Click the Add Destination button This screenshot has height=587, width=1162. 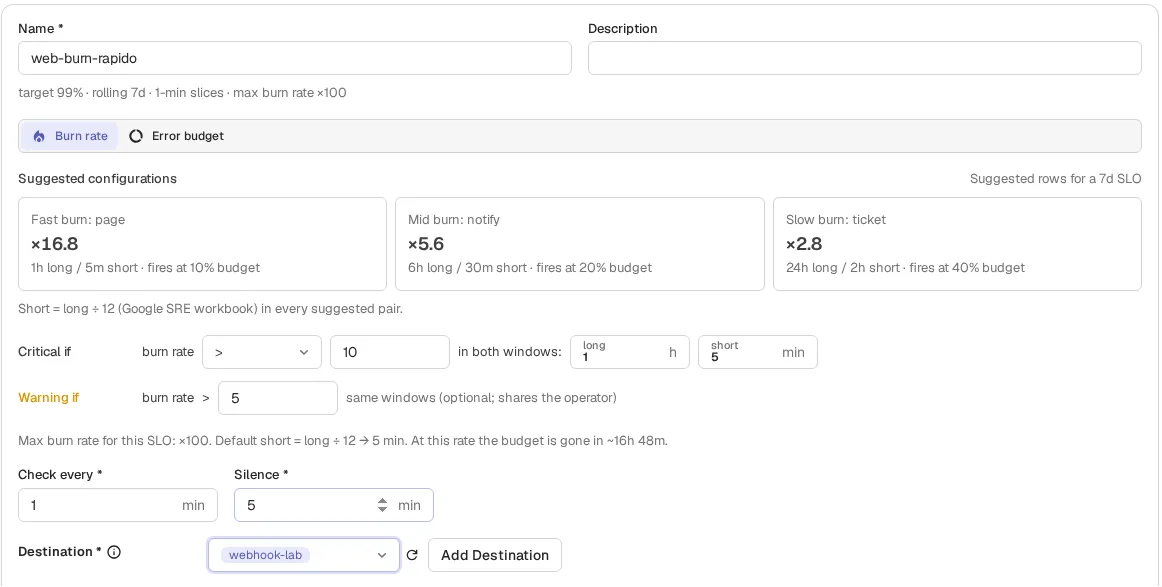[495, 555]
